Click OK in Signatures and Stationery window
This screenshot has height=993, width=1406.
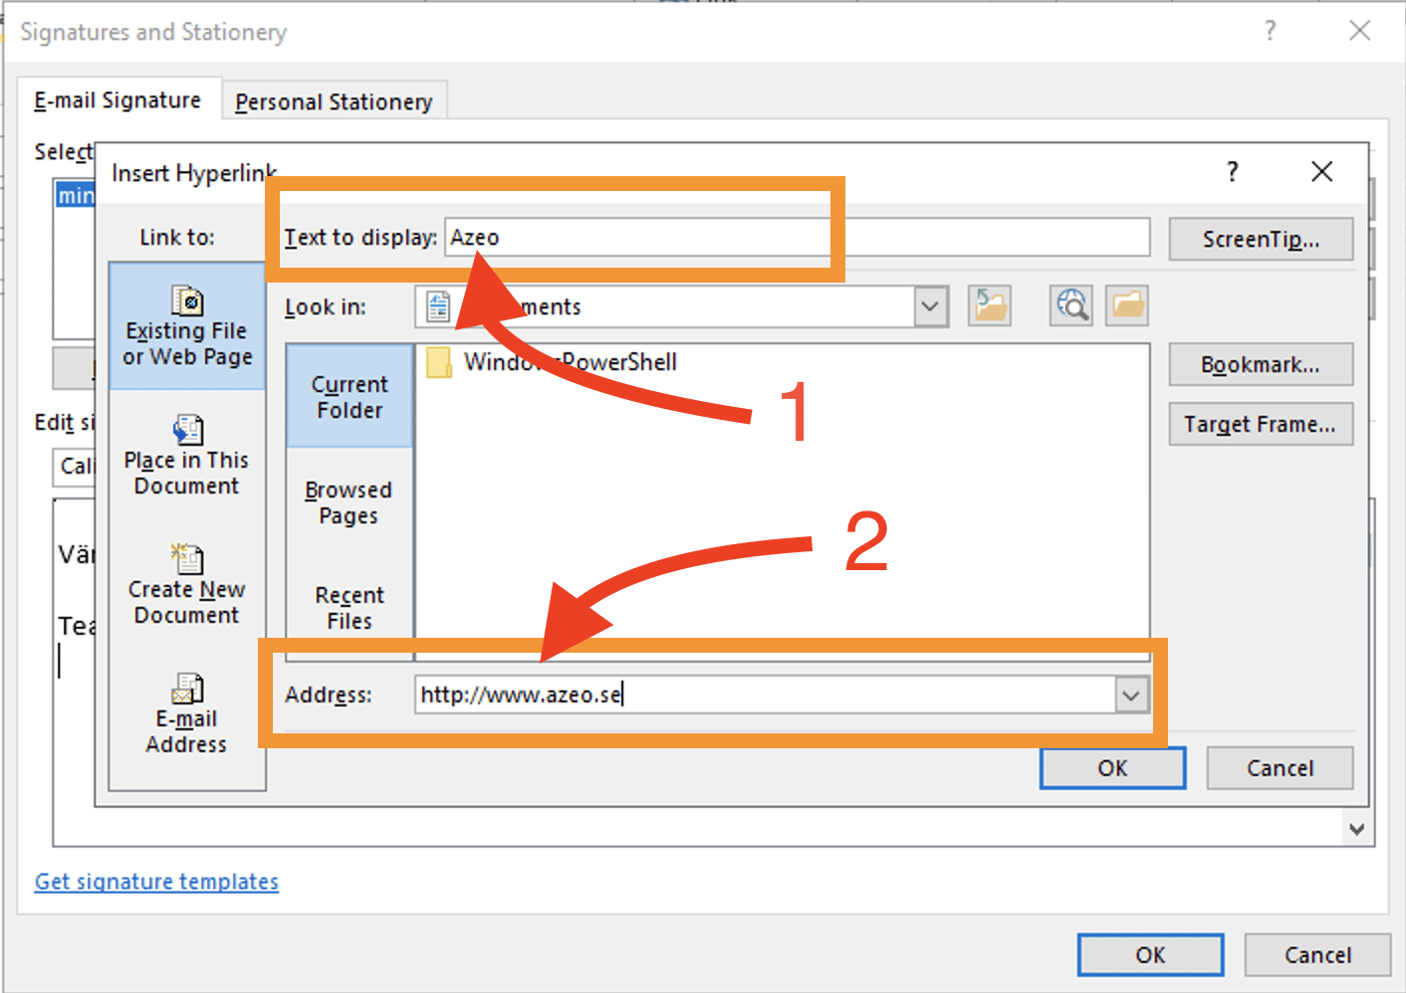coord(1151,955)
